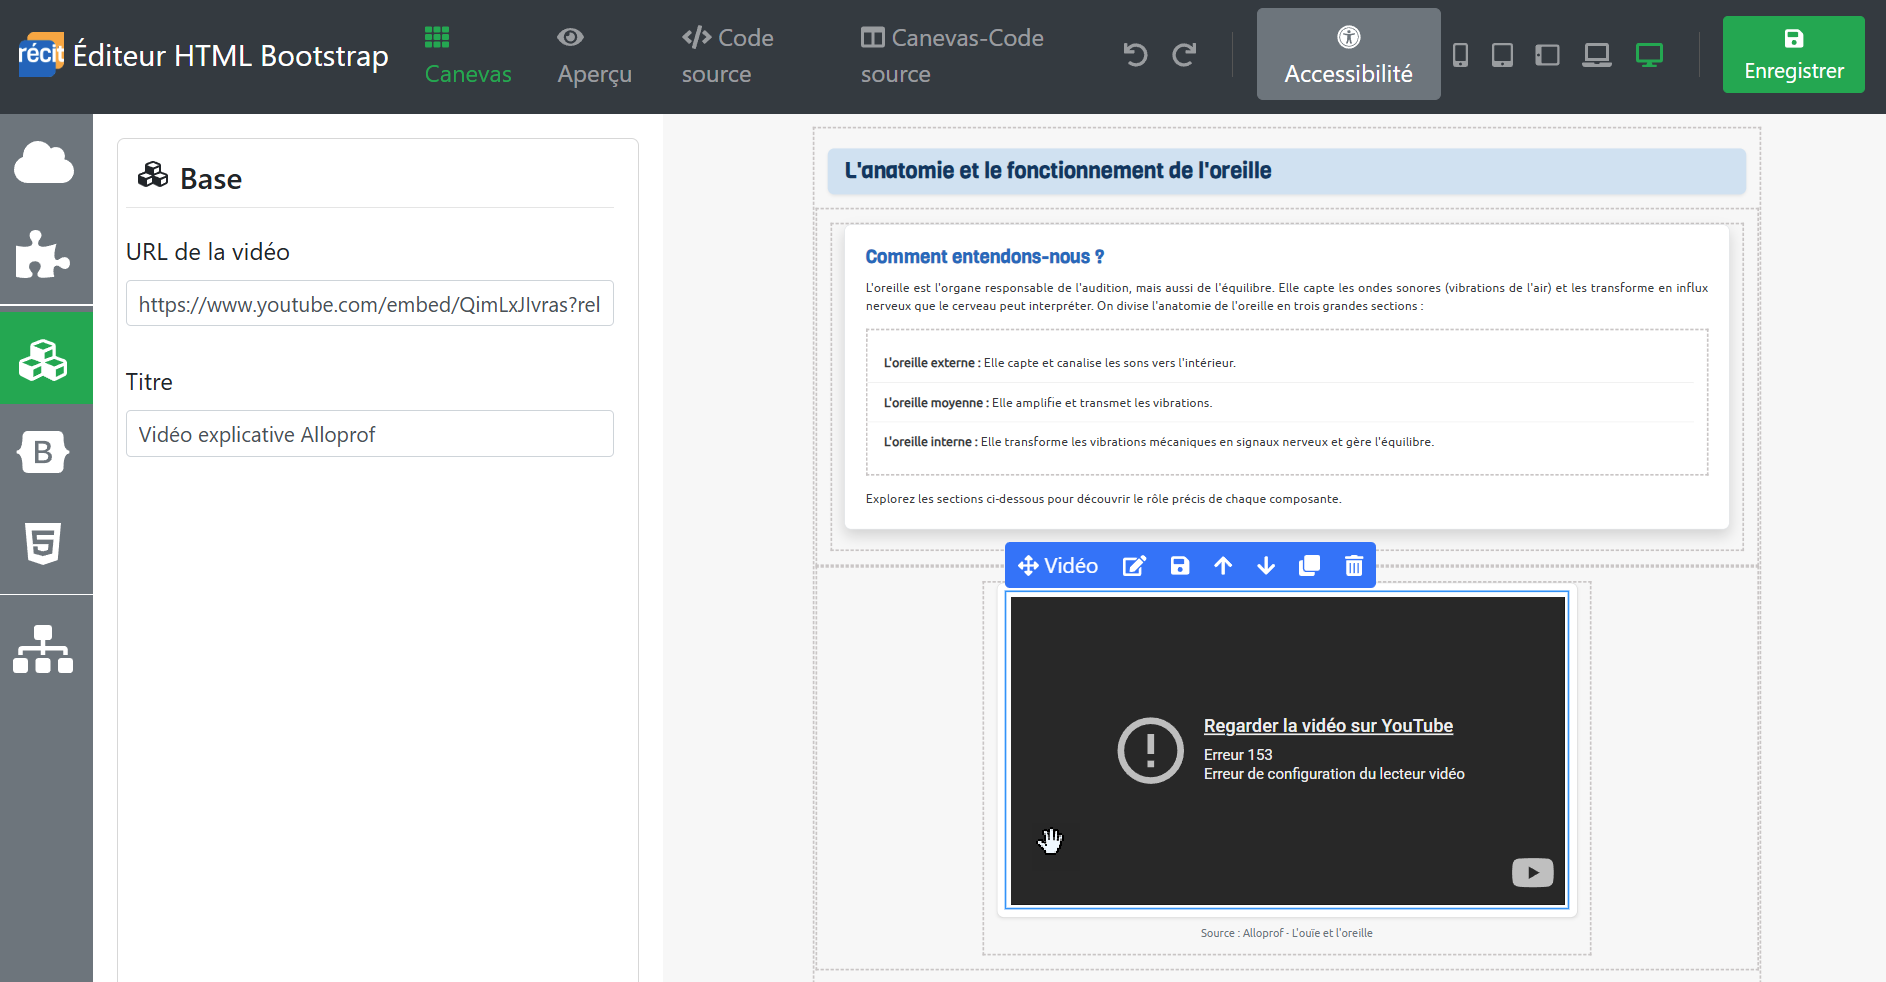Click the URL de la vidéo field

[x=369, y=304]
